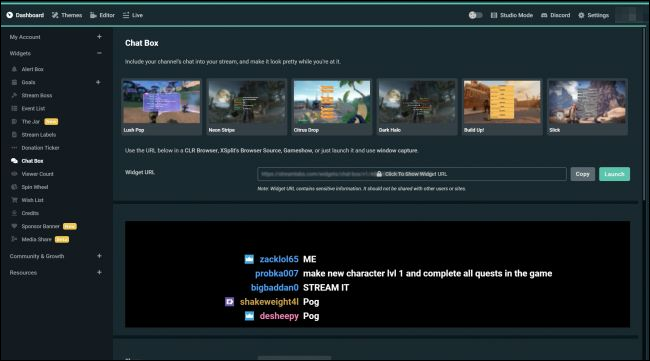Select the Build Up! theme thumbnail
Image resolution: width=650 pixels, height=361 pixels.
[502, 107]
